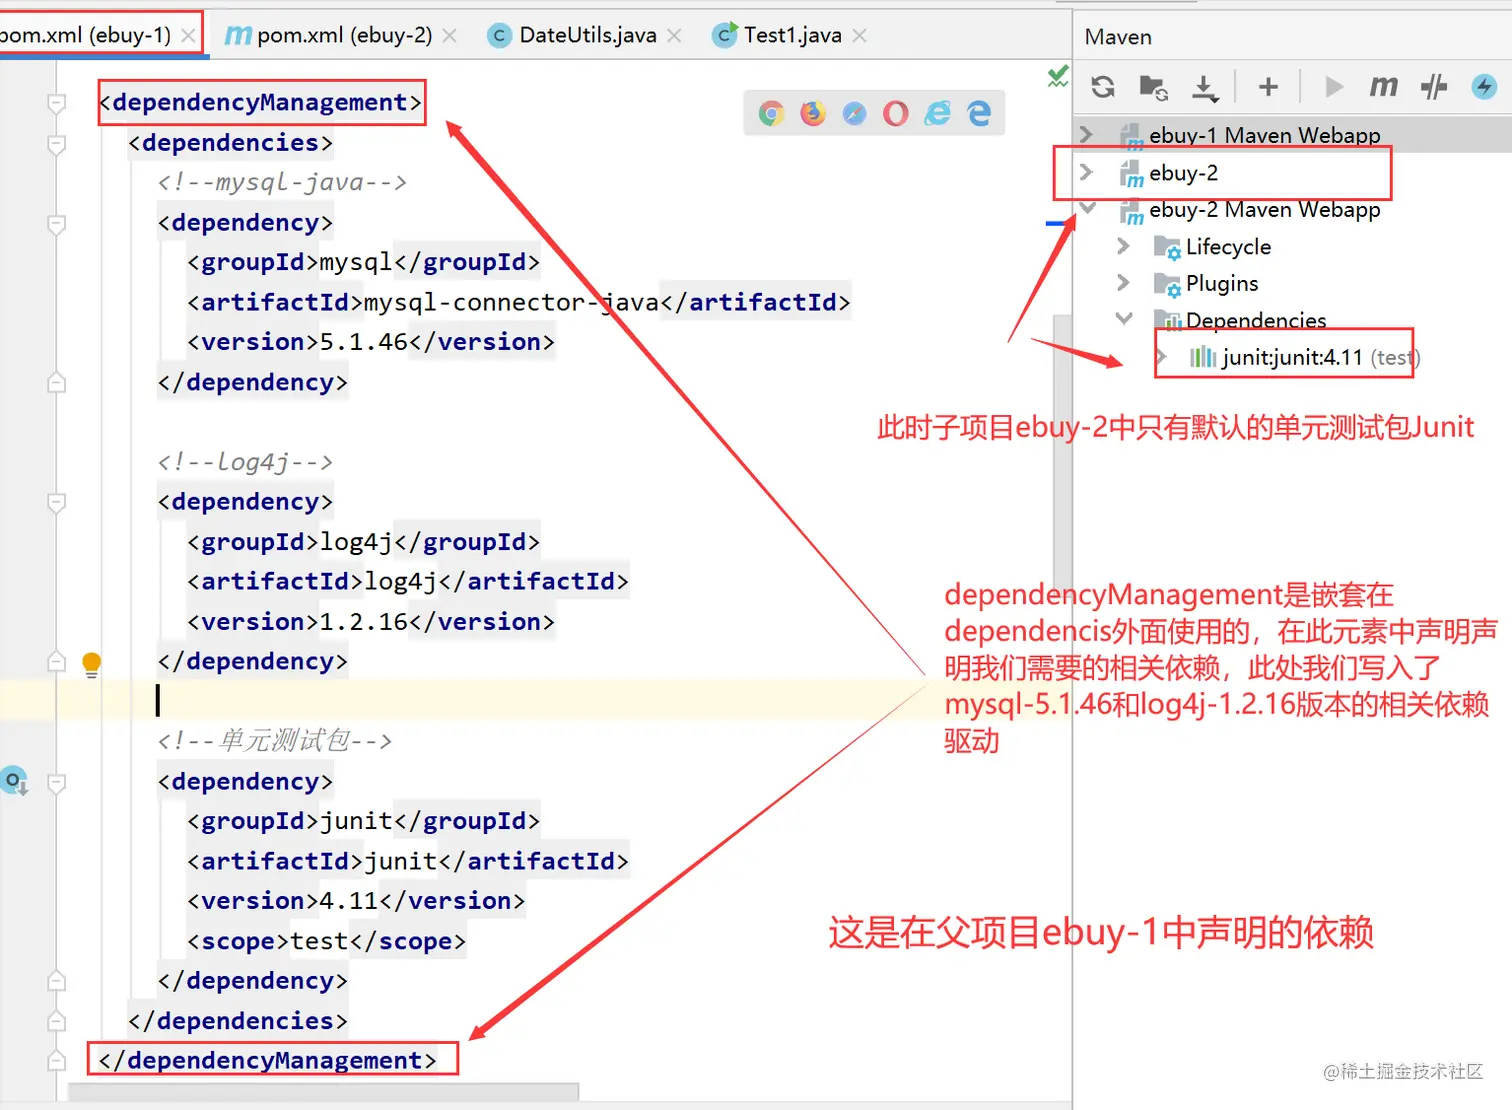The width and height of the screenshot is (1512, 1110).
Task: Click the inspection checkmark status icon
Action: pos(1058,76)
